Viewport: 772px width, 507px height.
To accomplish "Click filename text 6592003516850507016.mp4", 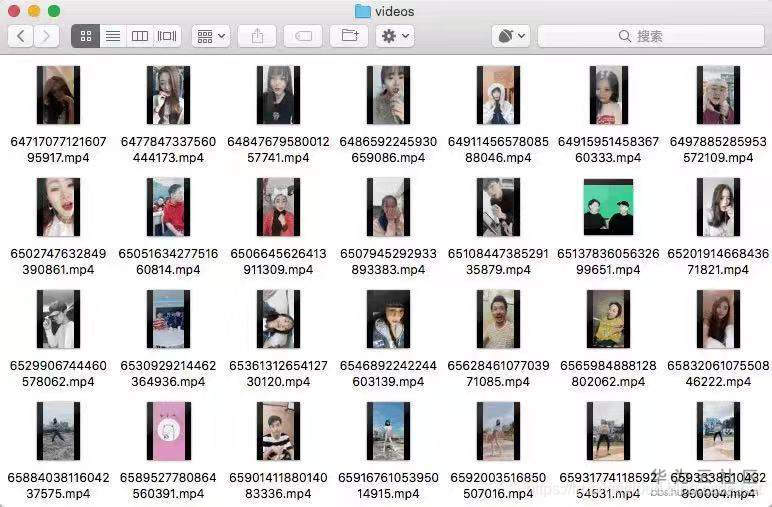I will (x=498, y=485).
